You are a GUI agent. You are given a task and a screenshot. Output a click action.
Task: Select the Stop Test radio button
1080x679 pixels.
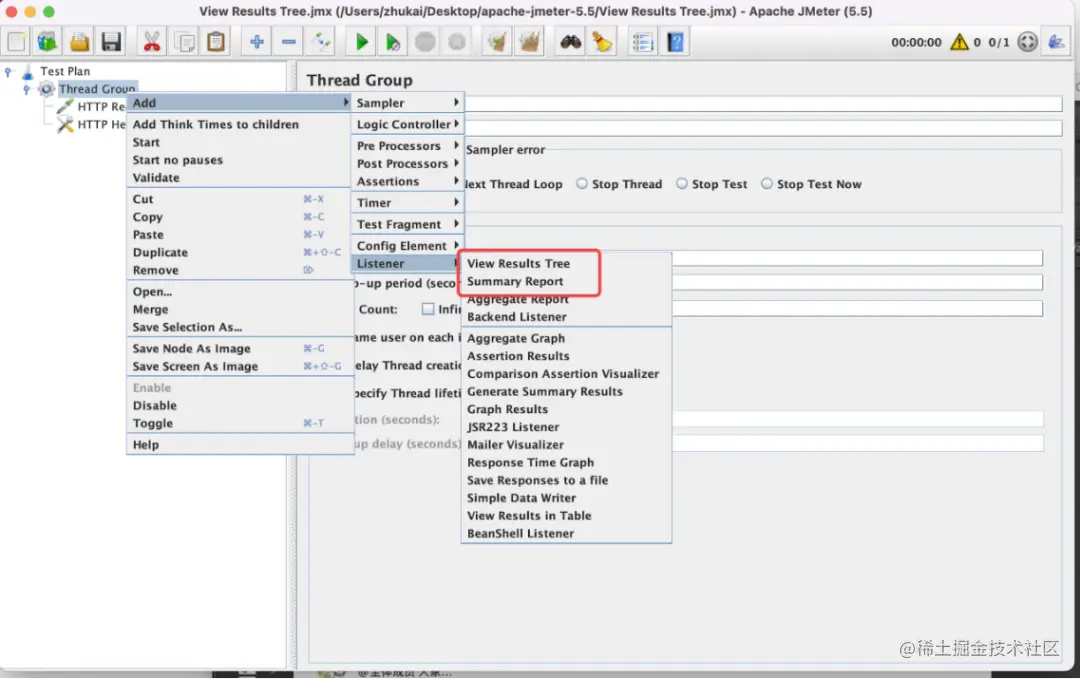coord(682,183)
